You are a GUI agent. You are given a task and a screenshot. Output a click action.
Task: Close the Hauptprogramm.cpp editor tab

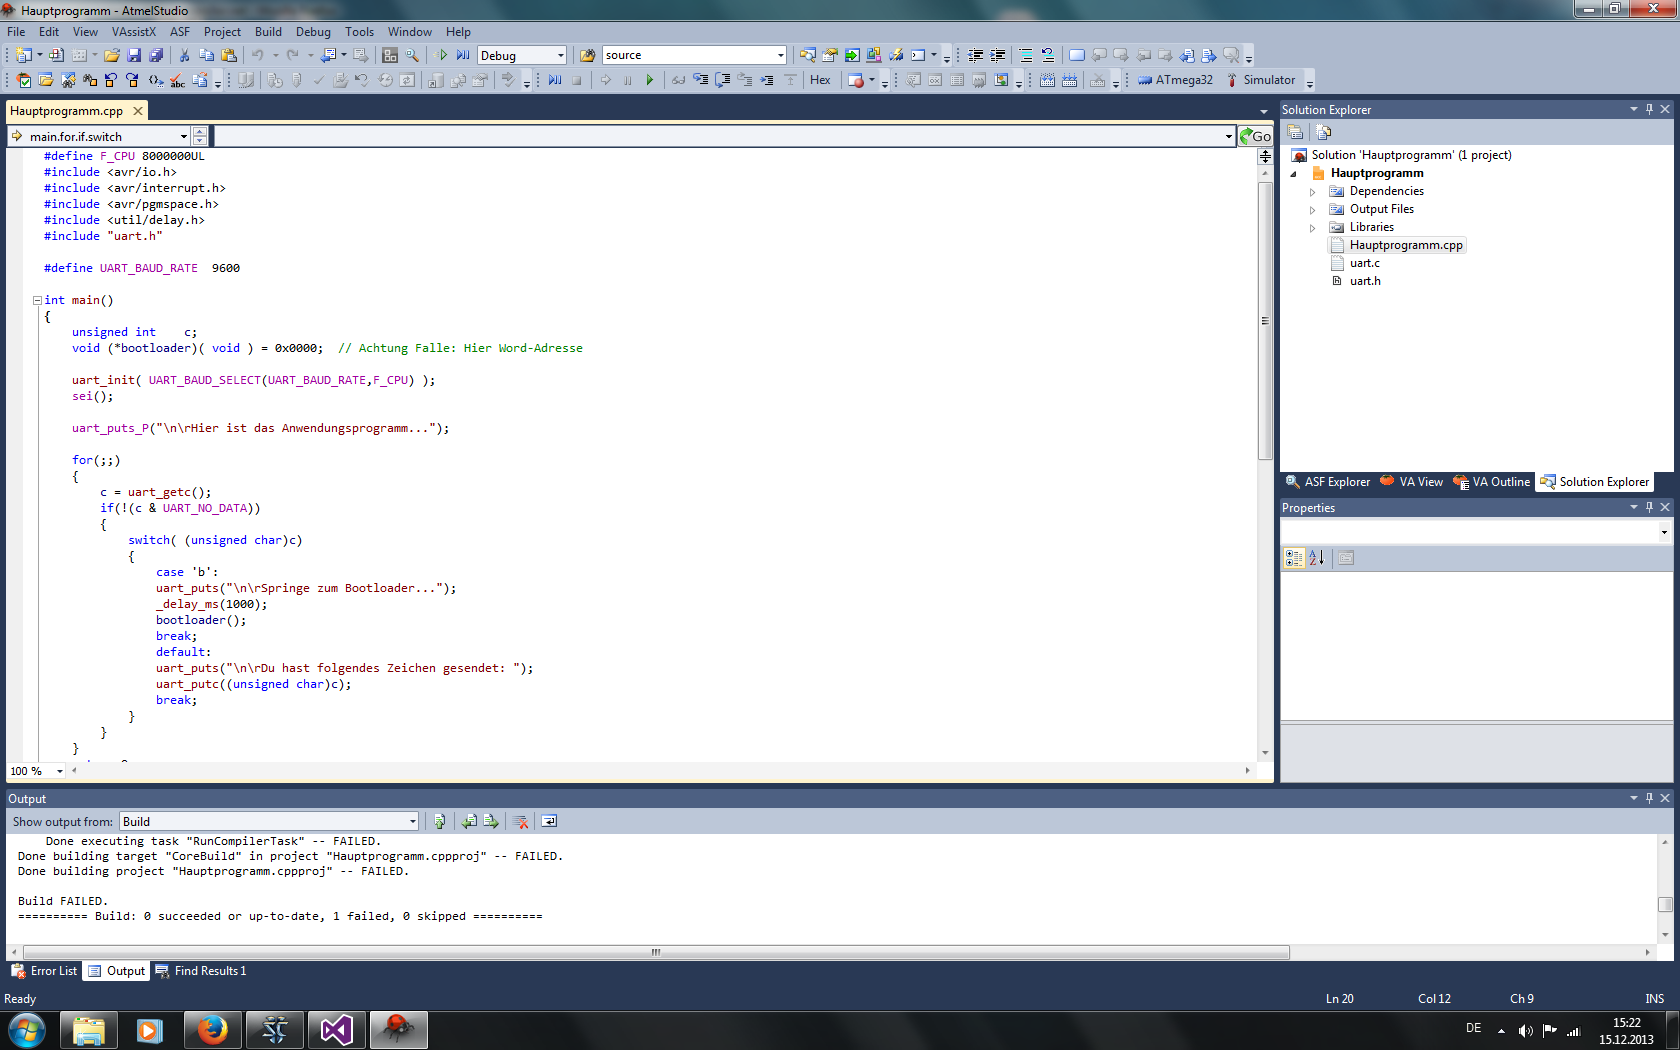138,111
